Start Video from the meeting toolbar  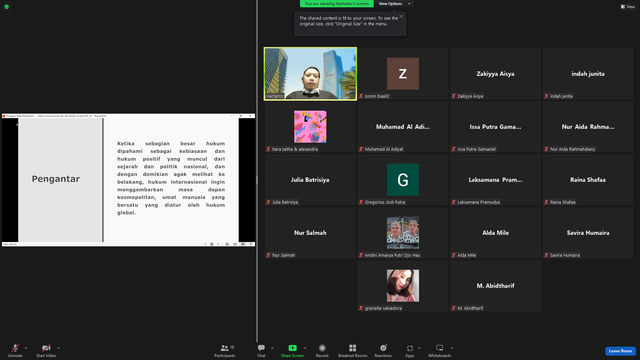click(46, 350)
